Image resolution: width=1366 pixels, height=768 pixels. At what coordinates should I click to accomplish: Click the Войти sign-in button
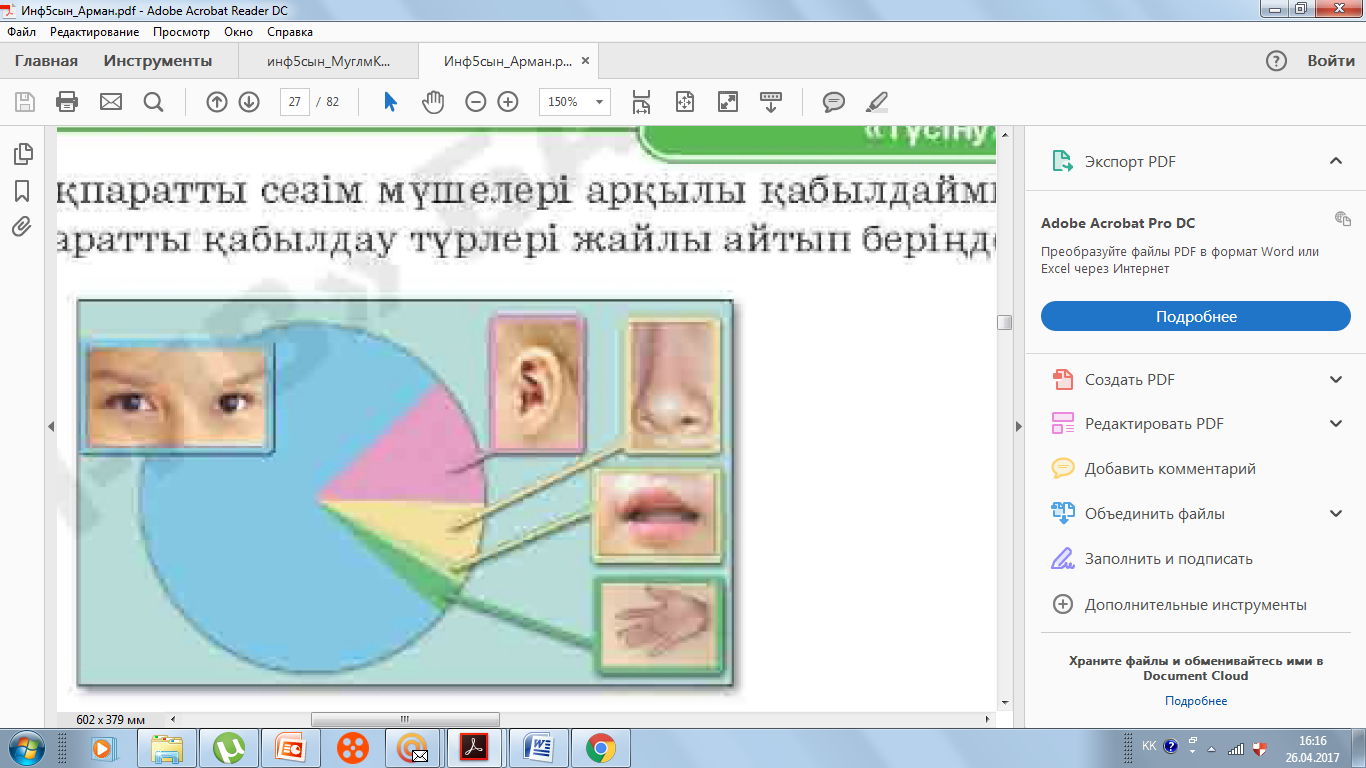(x=1331, y=61)
